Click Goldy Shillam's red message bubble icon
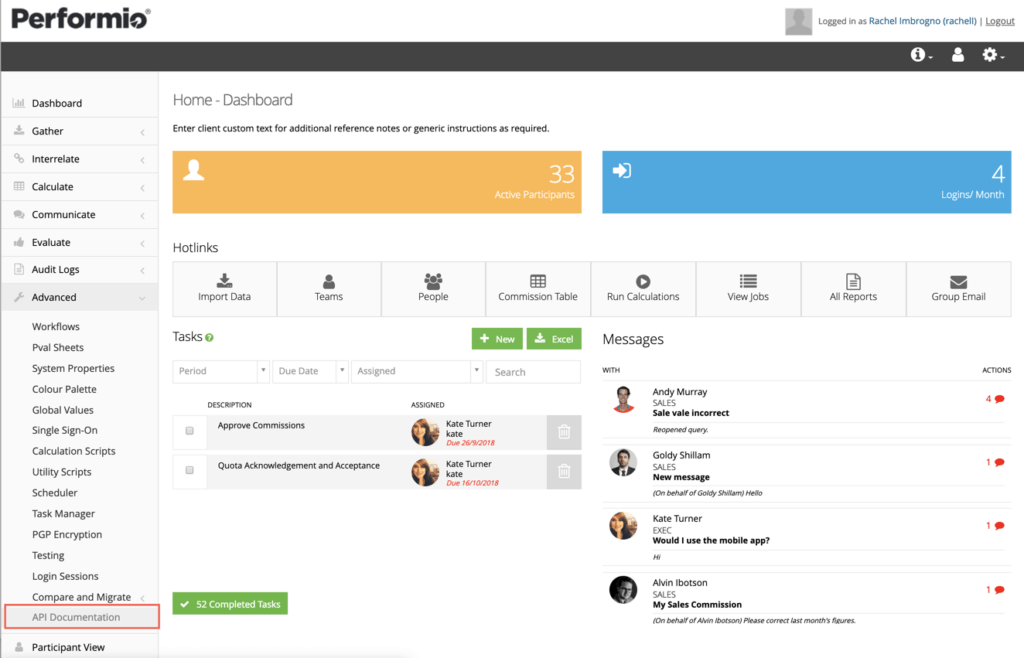1024x658 pixels. [999, 462]
